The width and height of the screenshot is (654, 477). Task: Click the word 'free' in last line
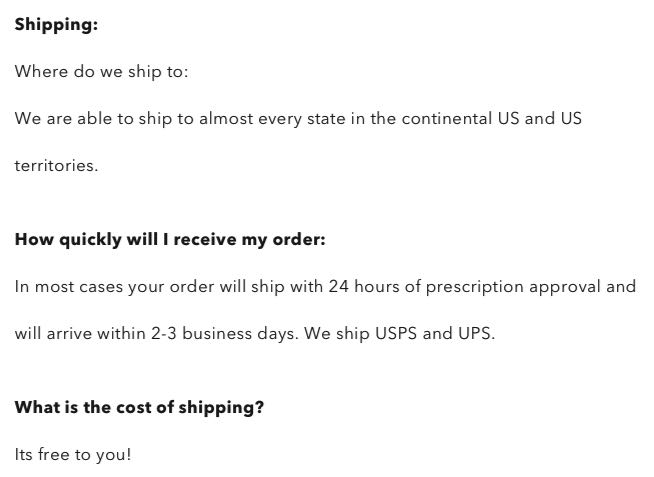tap(53, 454)
